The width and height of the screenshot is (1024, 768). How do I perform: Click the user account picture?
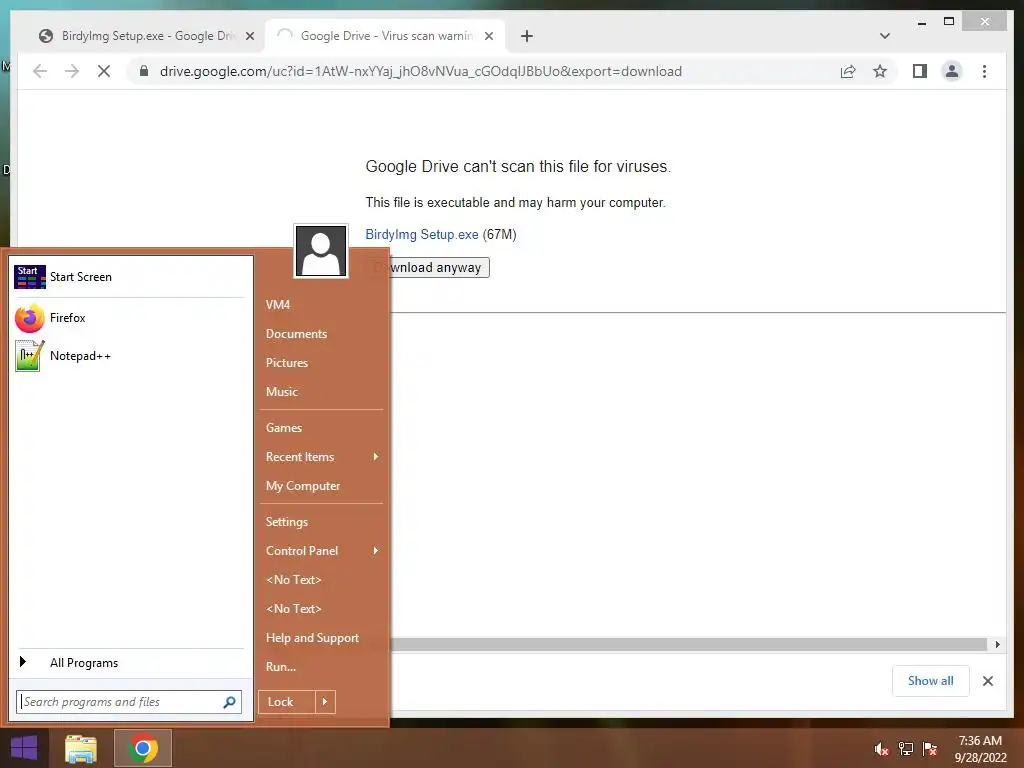321,251
